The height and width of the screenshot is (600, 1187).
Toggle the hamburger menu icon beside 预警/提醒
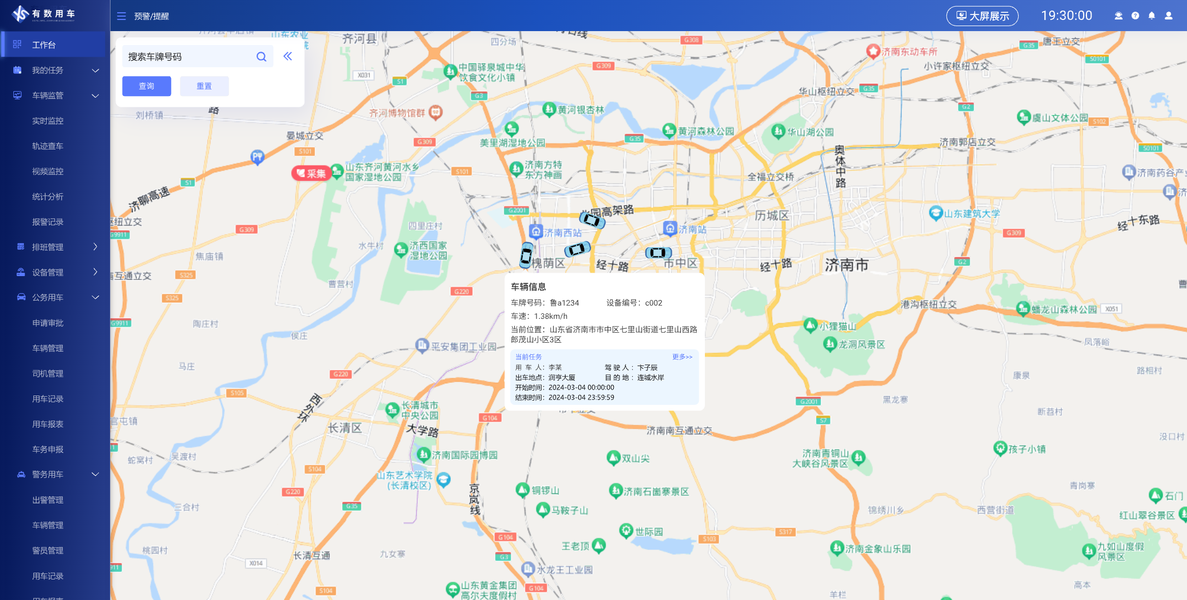(121, 16)
